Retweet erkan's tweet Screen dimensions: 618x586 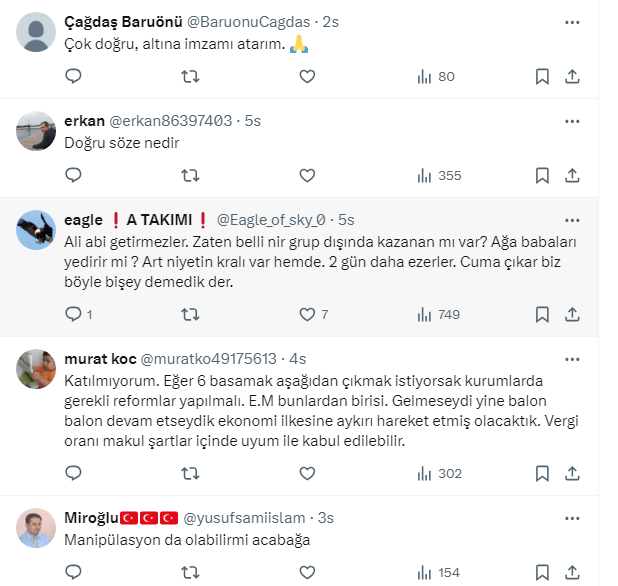click(190, 175)
